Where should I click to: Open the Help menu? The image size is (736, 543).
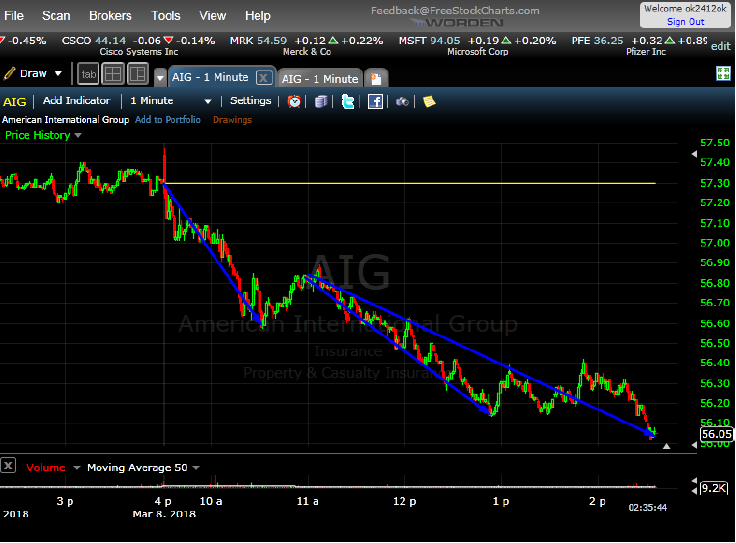click(258, 16)
